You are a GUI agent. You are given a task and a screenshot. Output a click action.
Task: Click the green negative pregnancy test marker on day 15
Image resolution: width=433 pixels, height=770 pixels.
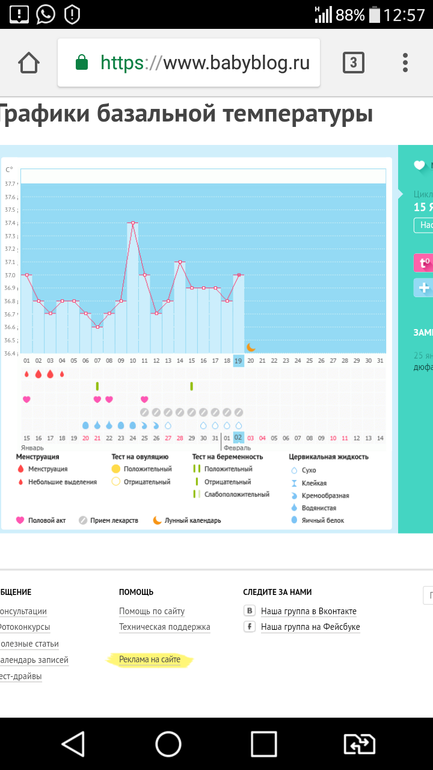pyautogui.click(x=191, y=386)
